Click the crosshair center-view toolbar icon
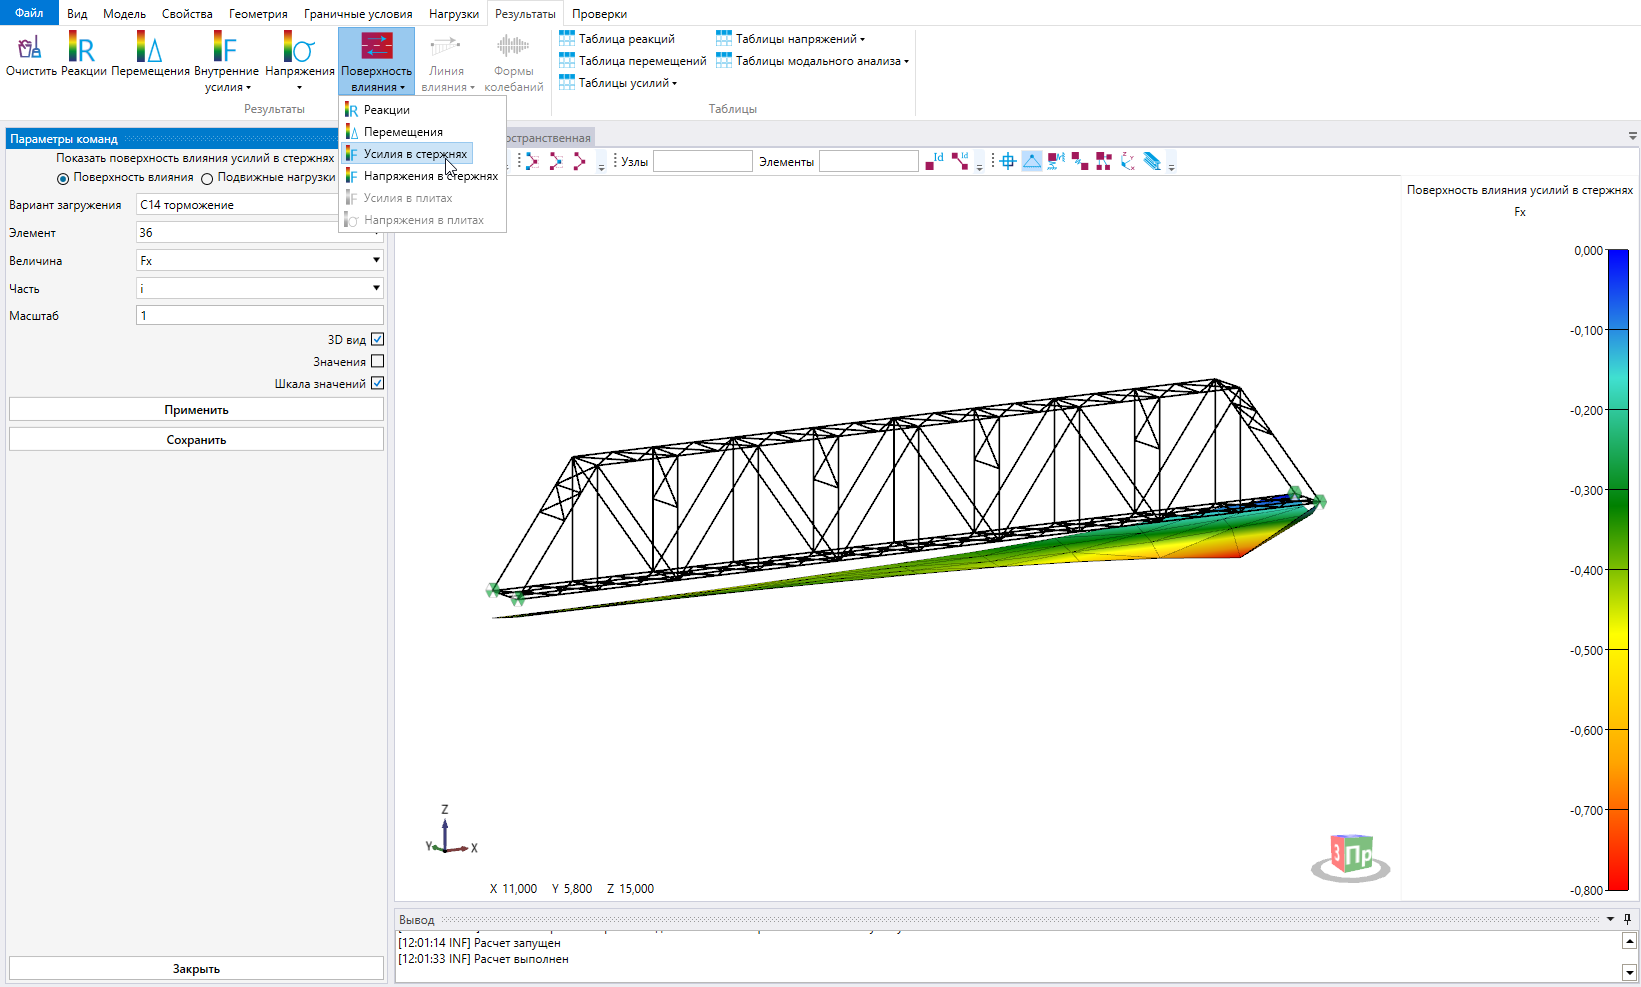Screen dimensions: 1641x987 (1008, 161)
